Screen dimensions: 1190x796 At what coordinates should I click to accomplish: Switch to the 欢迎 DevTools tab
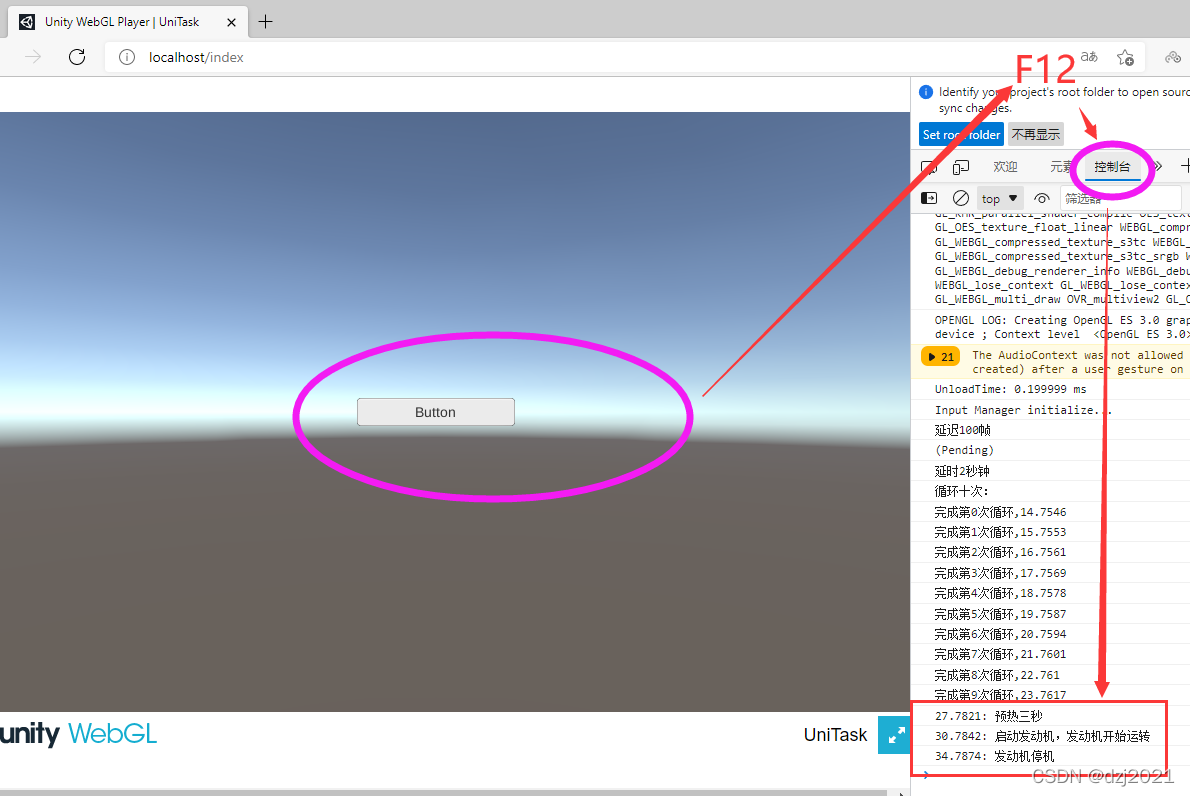coord(1006,167)
